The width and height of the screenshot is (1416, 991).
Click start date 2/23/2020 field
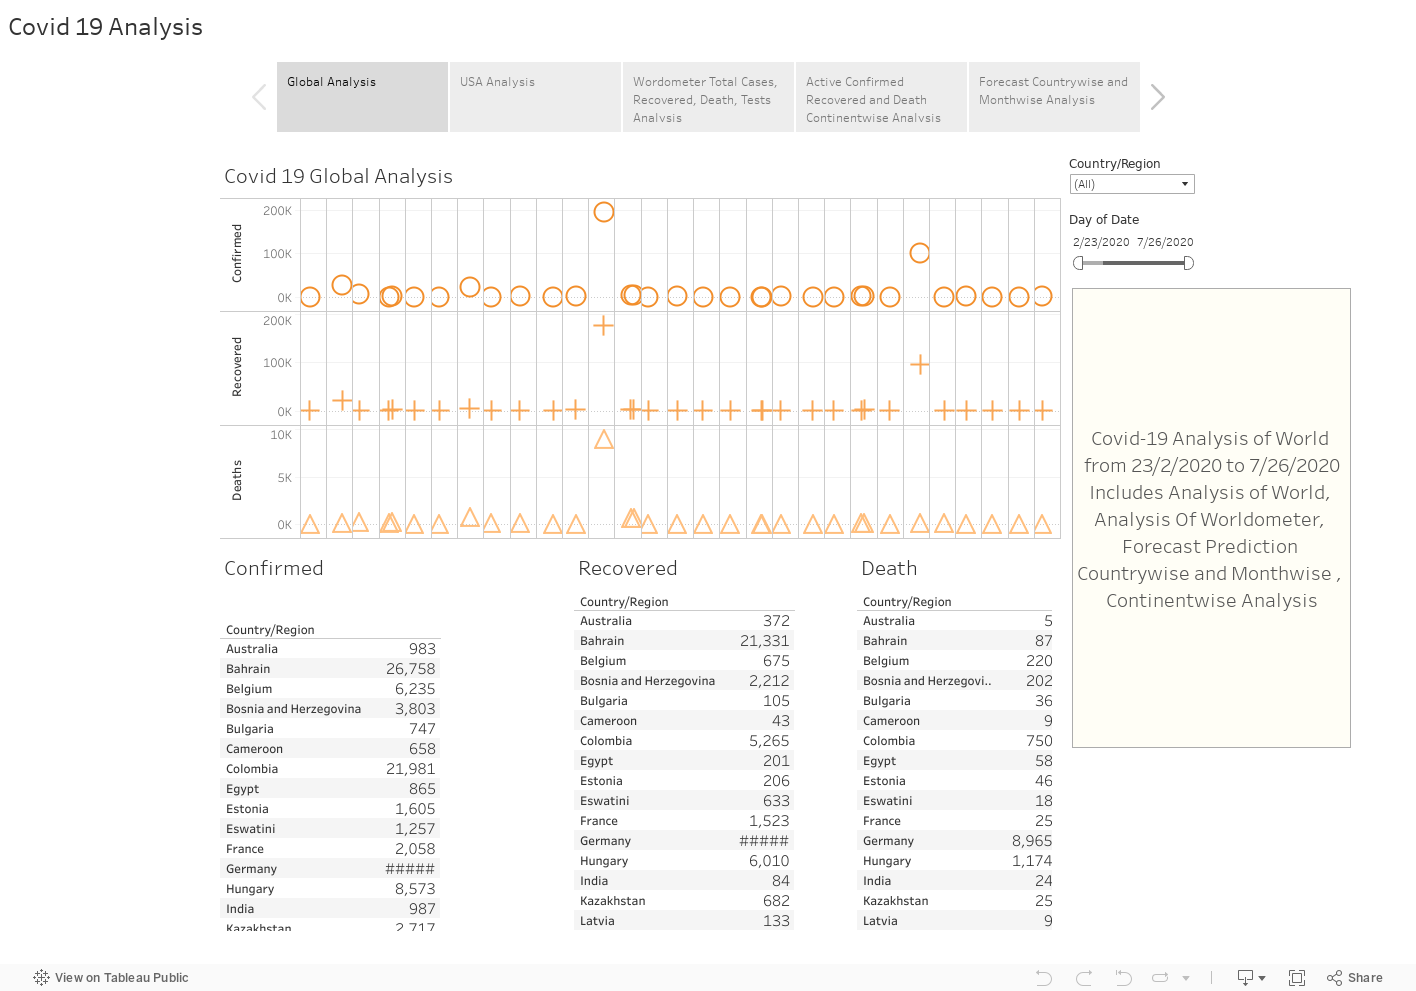click(1101, 242)
